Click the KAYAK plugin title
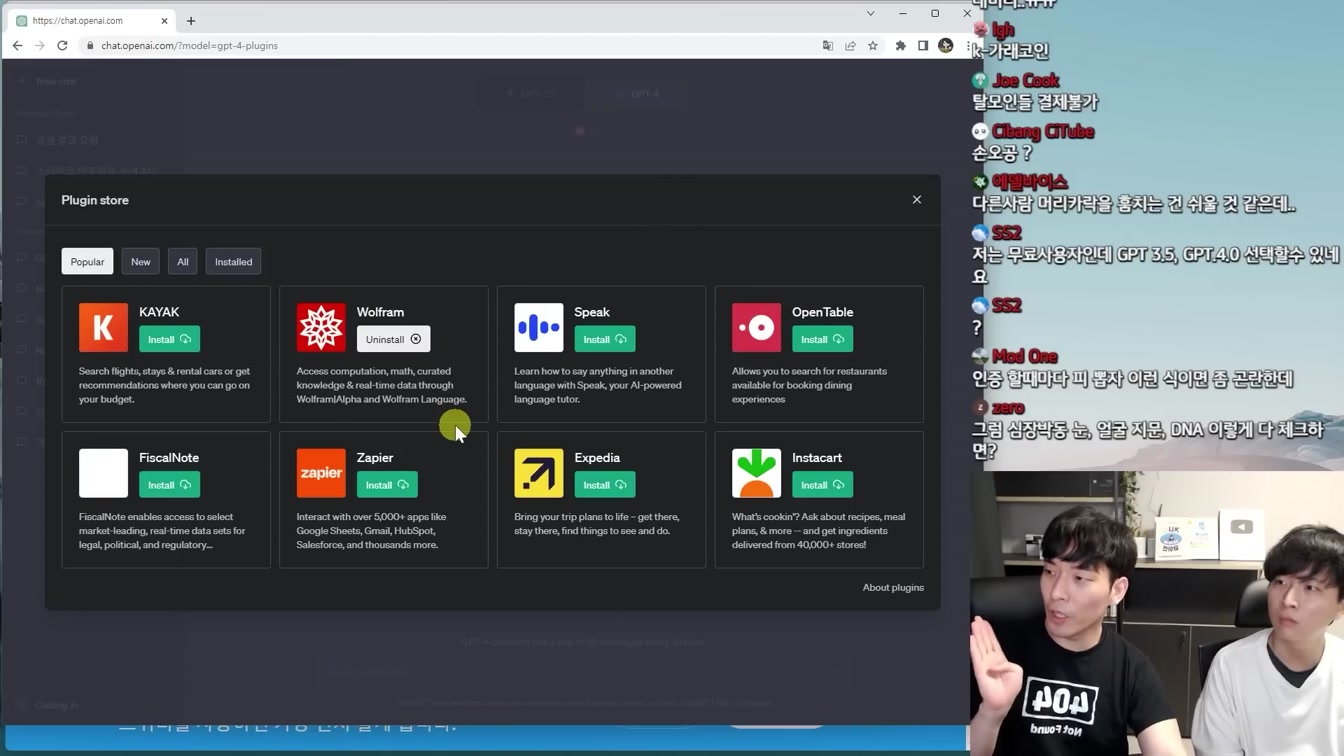1344x756 pixels. pos(159,312)
